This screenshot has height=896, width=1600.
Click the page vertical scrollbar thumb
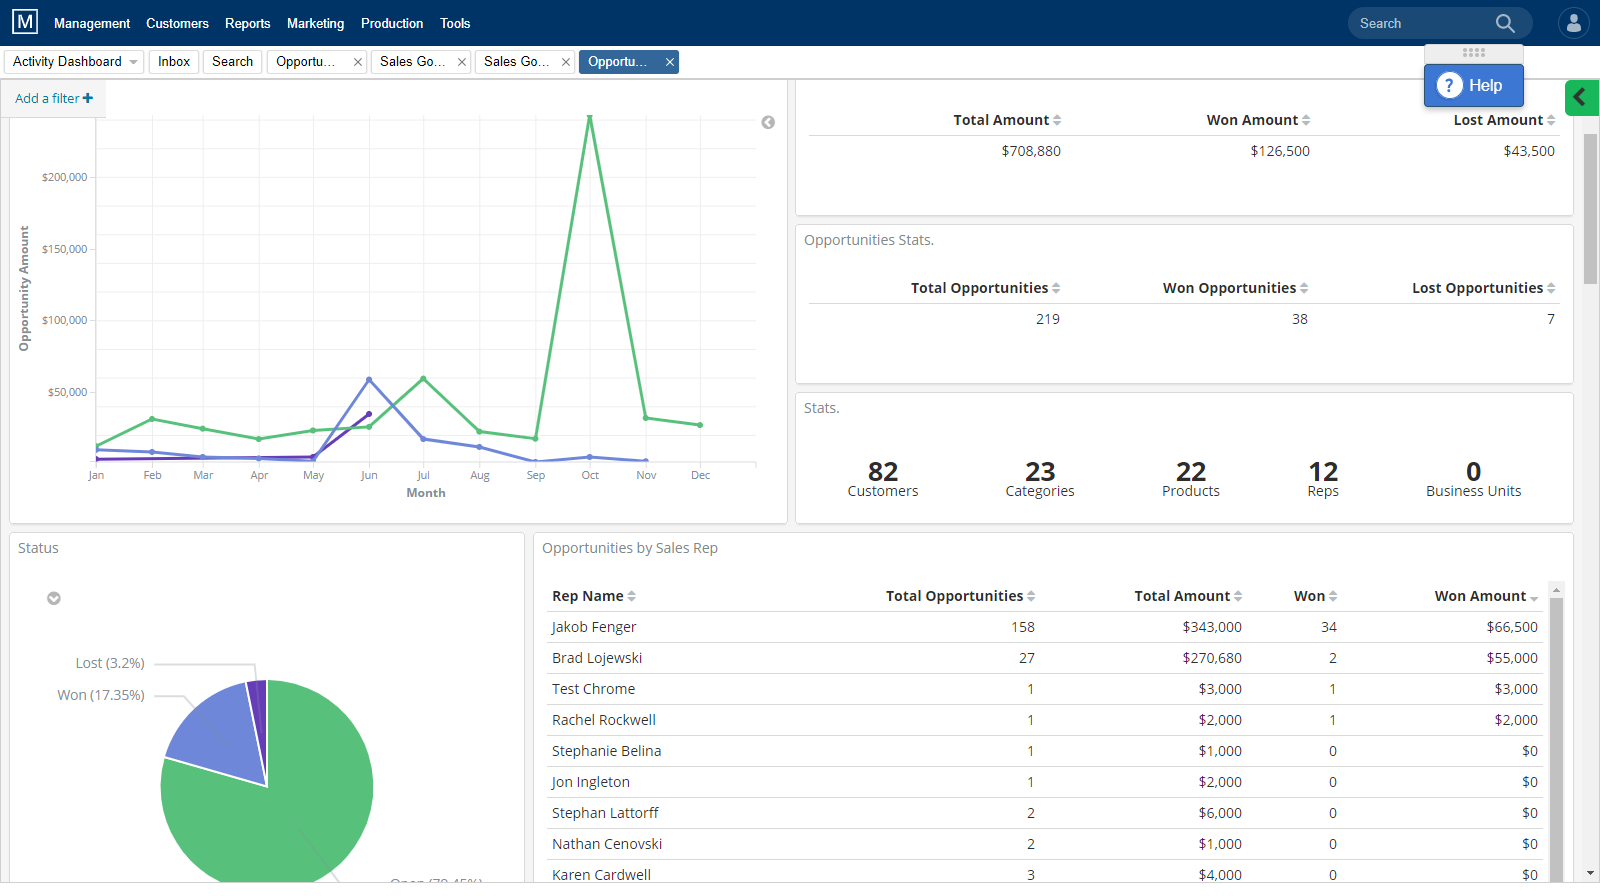pyautogui.click(x=1590, y=208)
